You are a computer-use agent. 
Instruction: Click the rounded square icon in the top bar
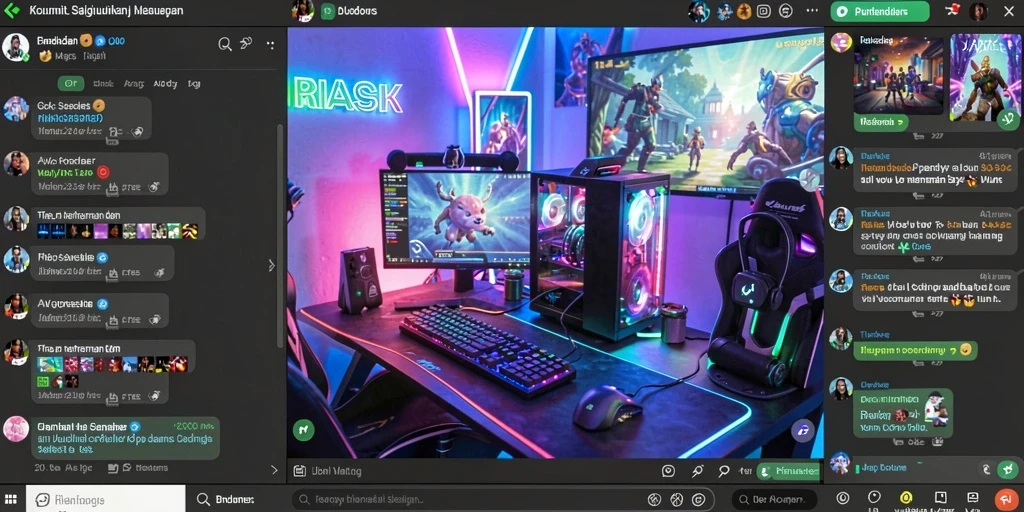(x=764, y=11)
